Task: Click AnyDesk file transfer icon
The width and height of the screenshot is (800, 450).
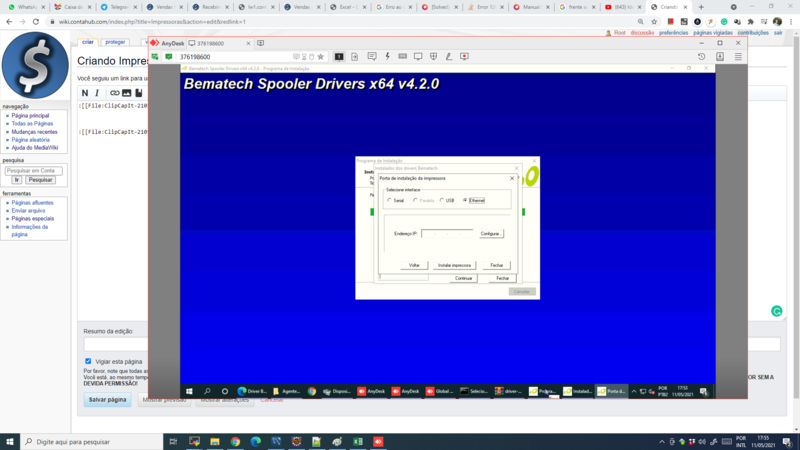Action: 355,57
